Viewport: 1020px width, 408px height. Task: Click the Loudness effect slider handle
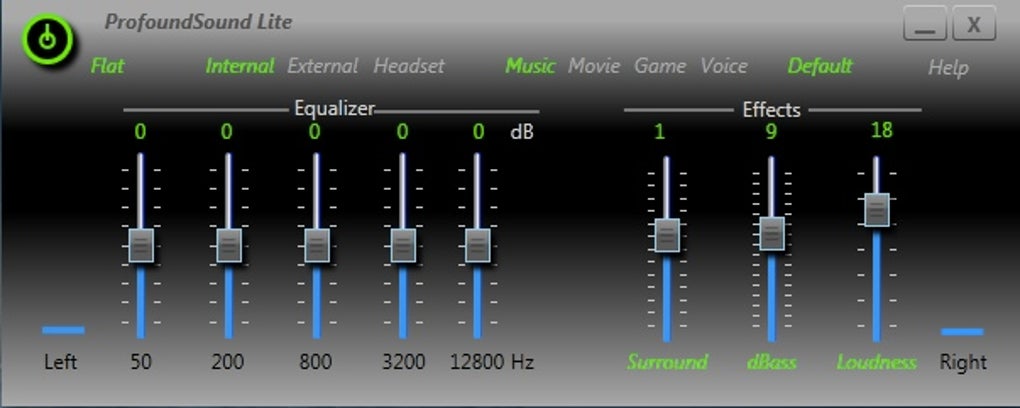pos(877,210)
